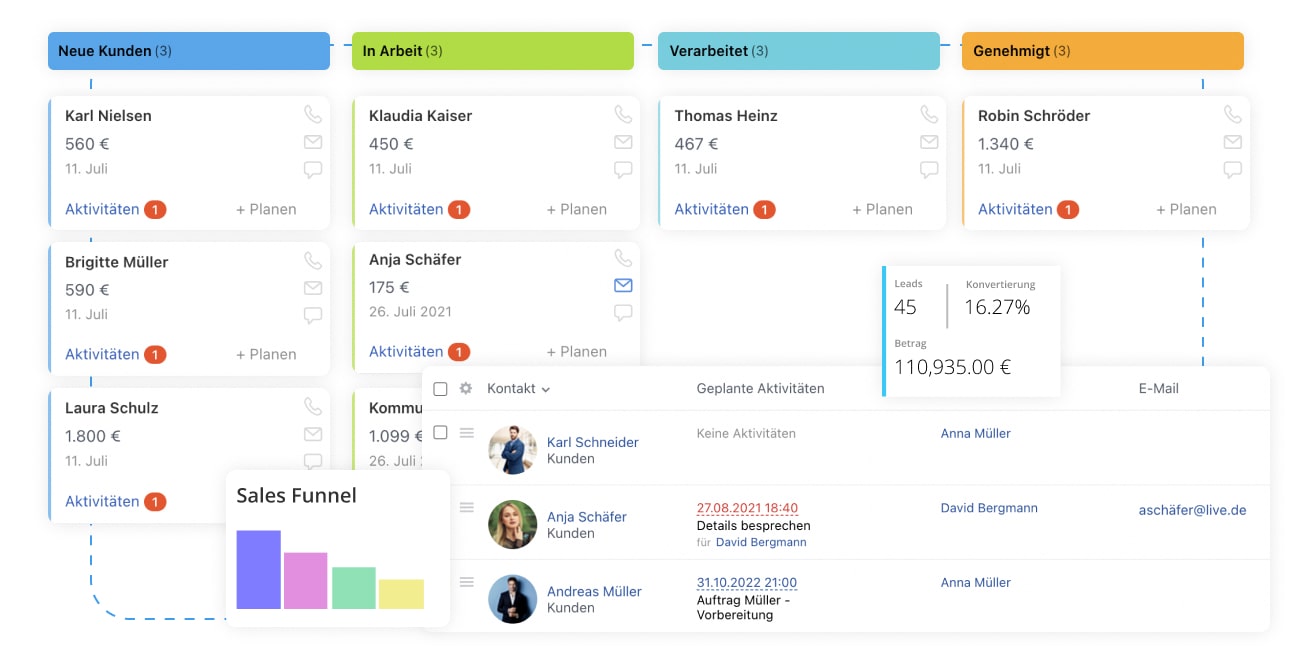
Task: Toggle select-all checkbox in contact table header
Action: click(440, 389)
